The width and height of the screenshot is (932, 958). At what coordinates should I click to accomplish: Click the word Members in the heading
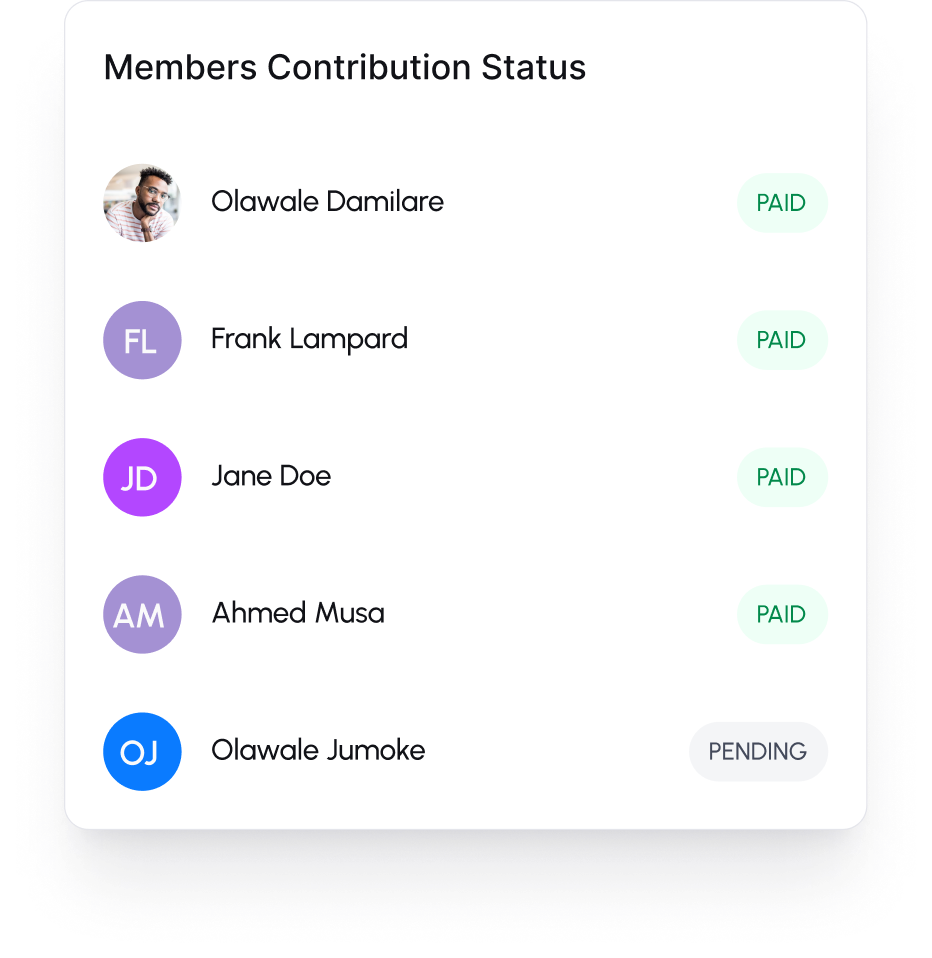180,68
